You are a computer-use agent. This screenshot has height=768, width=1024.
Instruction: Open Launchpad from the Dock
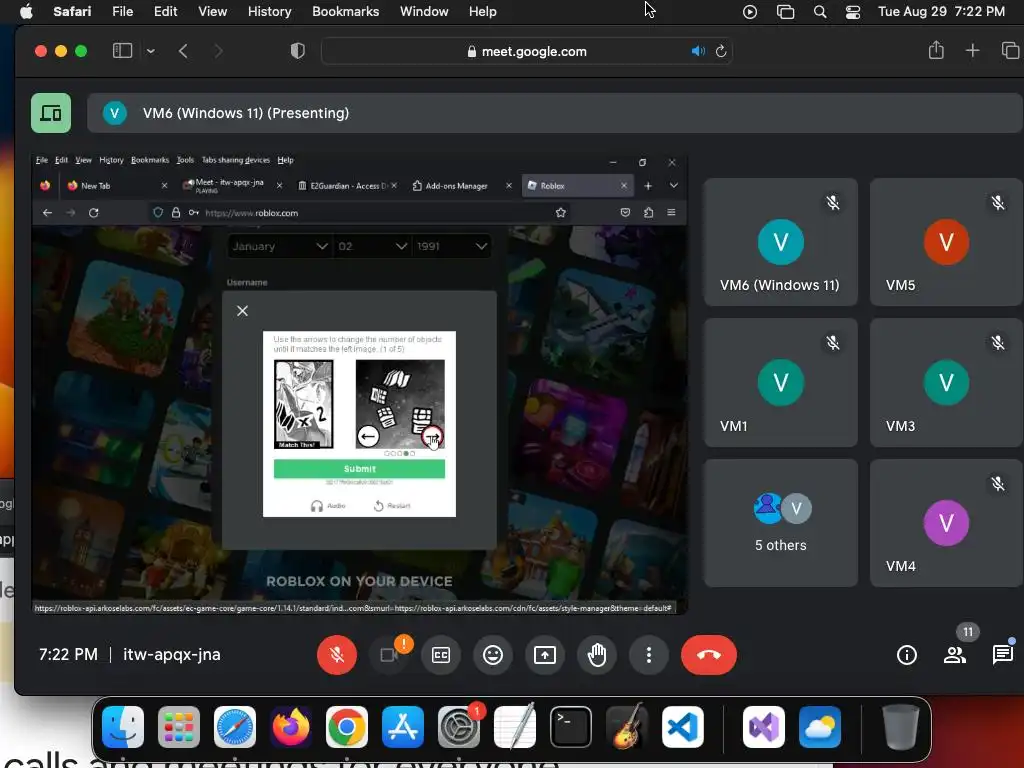pyautogui.click(x=178, y=727)
